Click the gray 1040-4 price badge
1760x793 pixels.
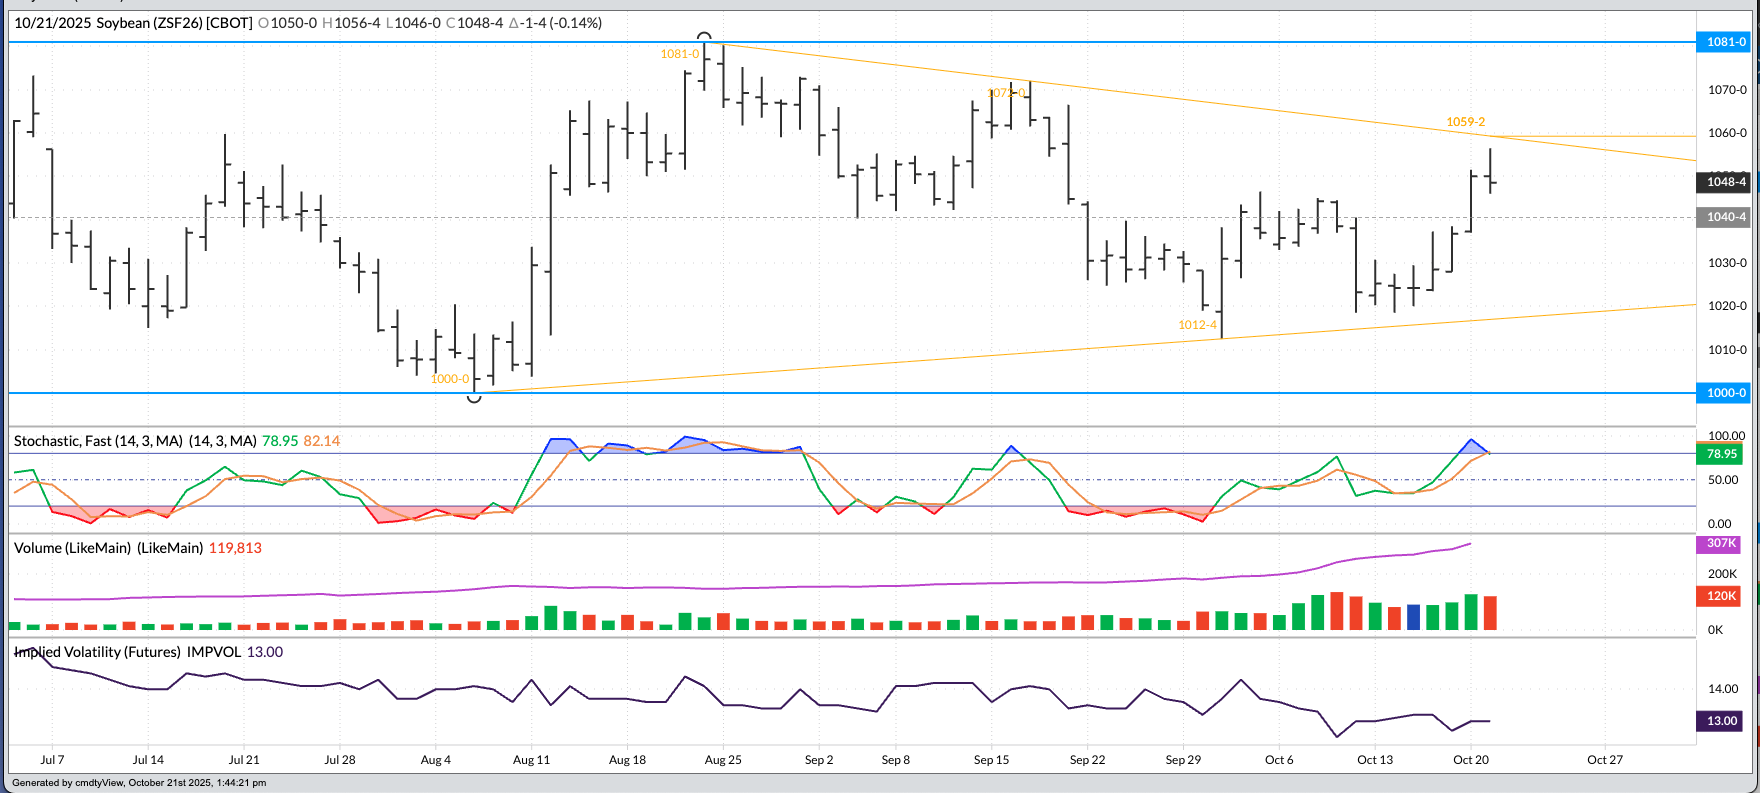pos(1725,217)
